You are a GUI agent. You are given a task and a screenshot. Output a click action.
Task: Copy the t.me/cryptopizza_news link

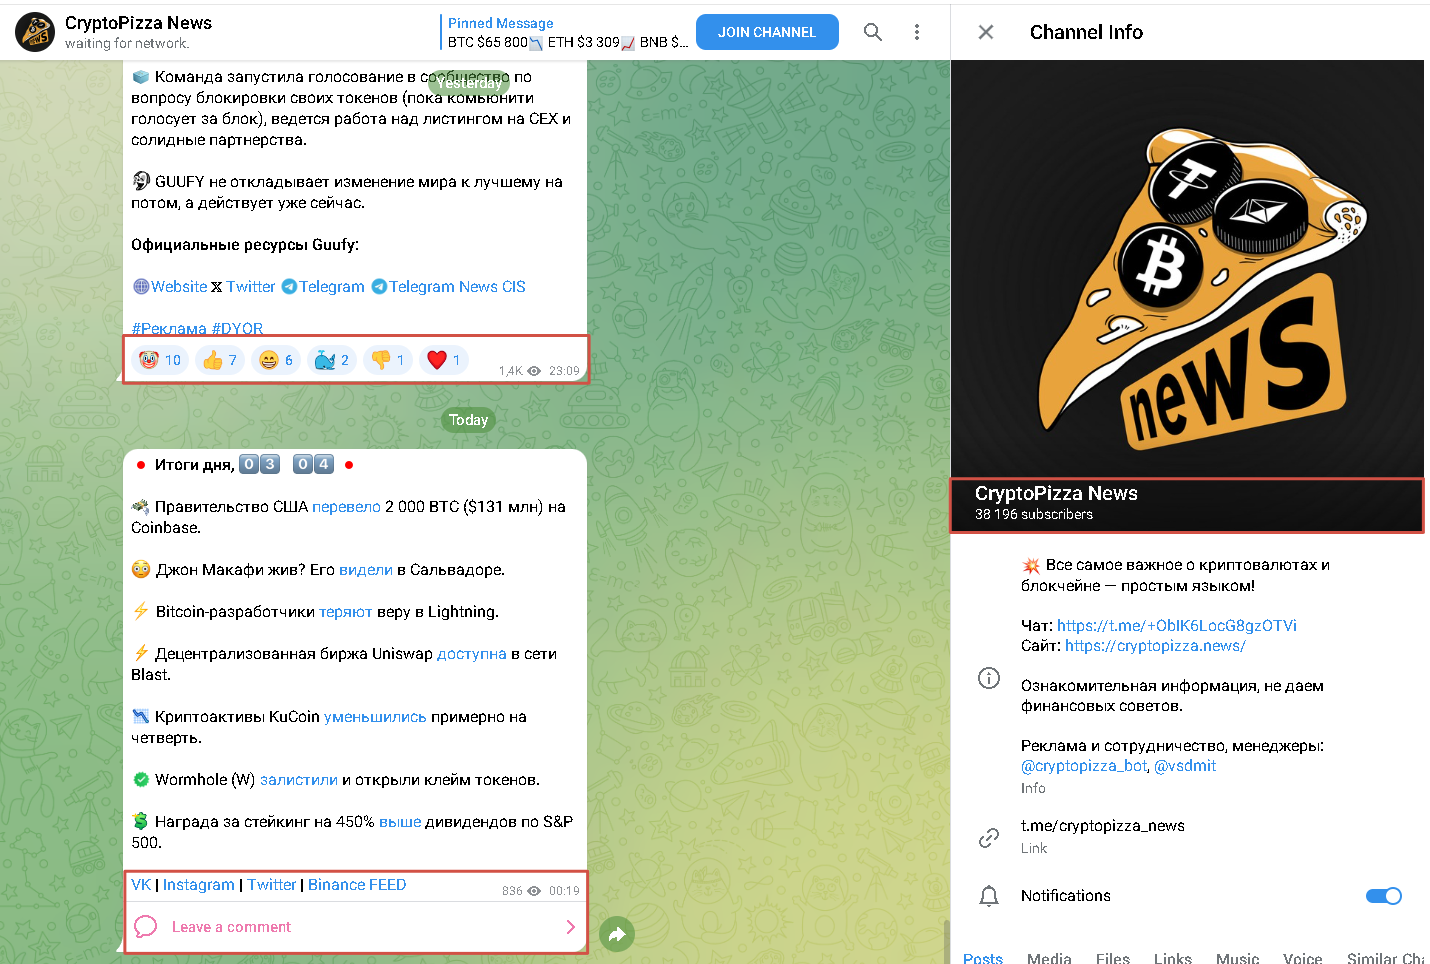click(x=1103, y=826)
